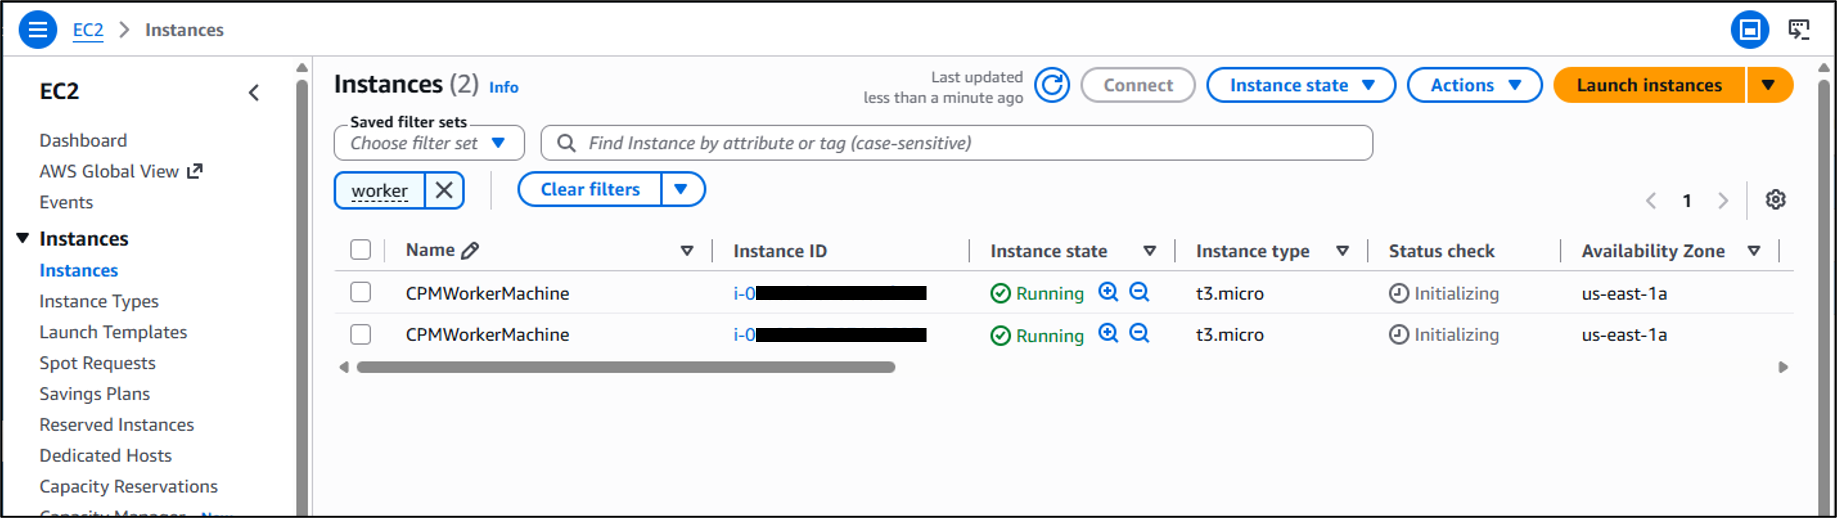
Task: Click zoom-in filter icon in first Running row
Action: (1108, 292)
